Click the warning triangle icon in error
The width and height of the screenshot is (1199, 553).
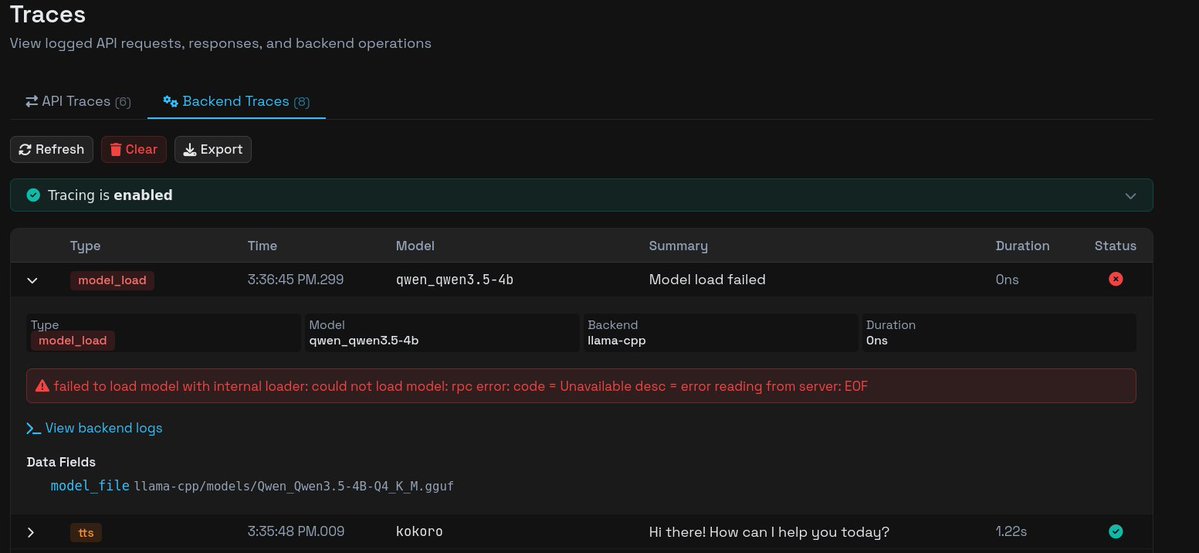pyautogui.click(x=41, y=386)
